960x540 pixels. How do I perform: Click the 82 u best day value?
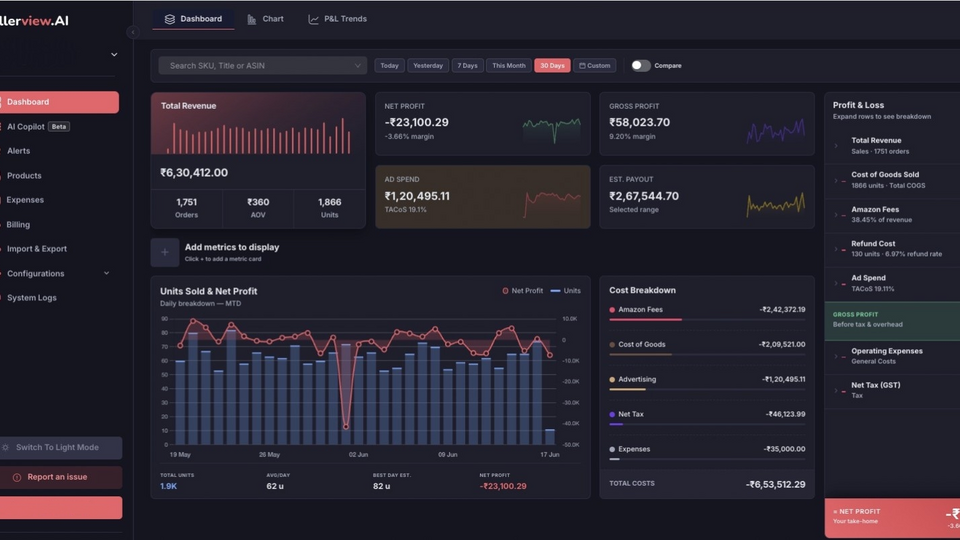[x=381, y=486]
